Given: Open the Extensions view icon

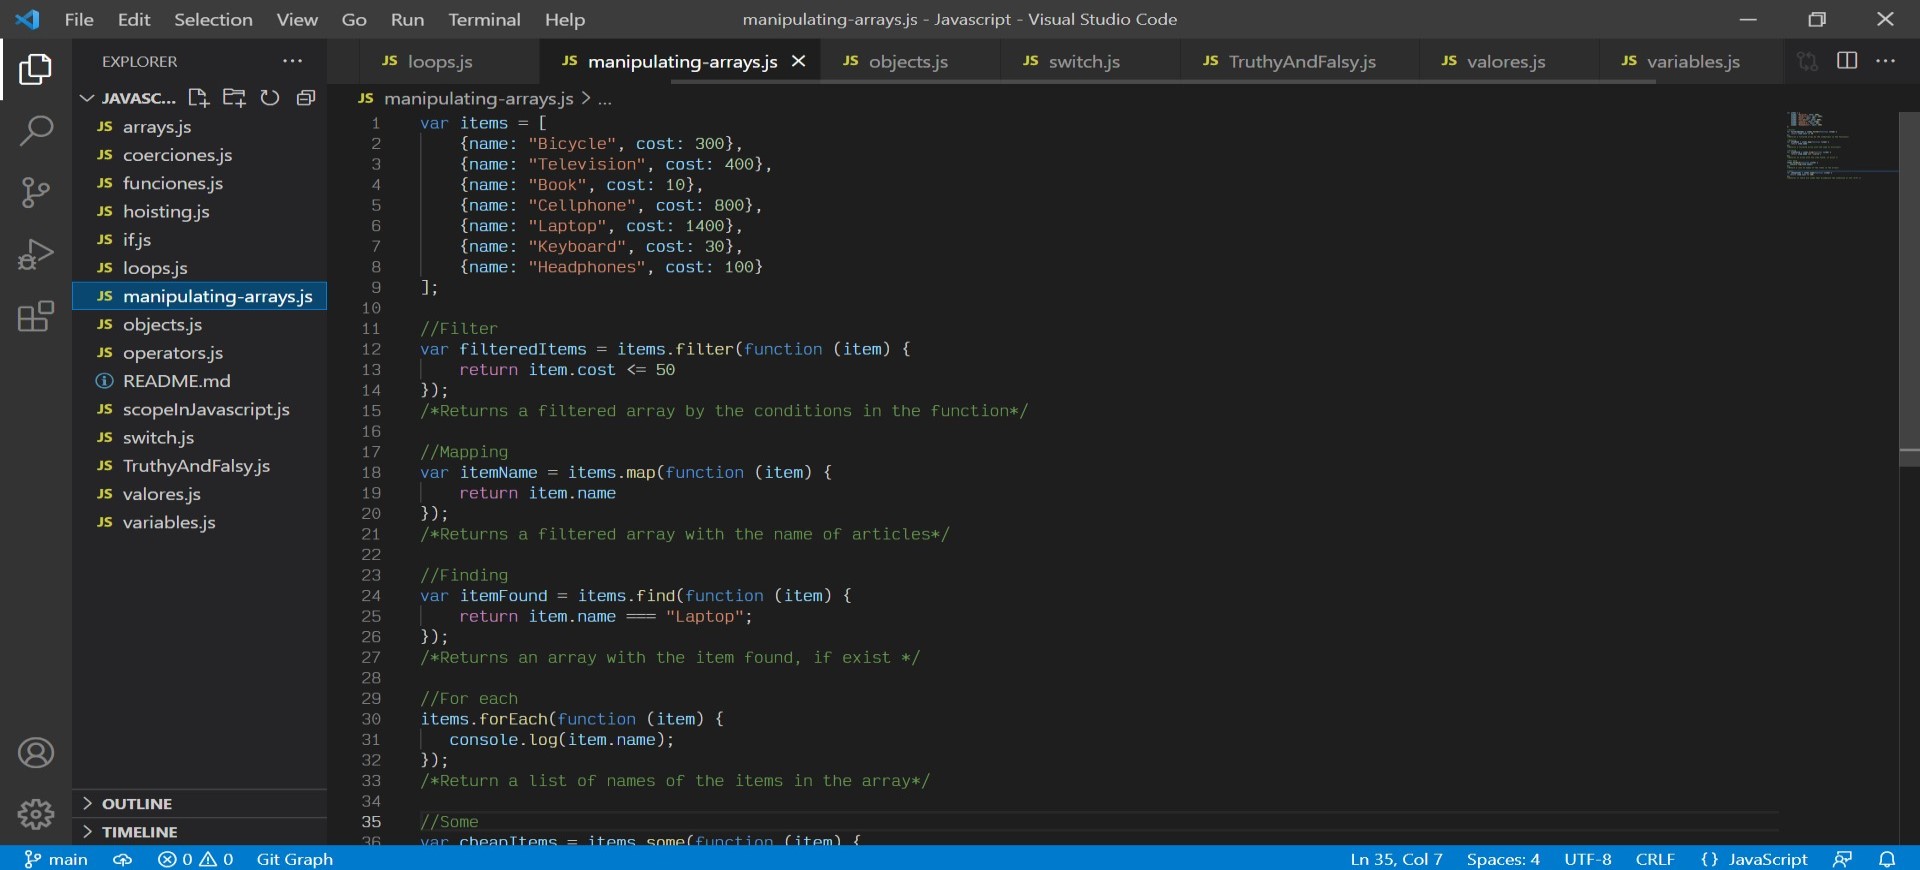Looking at the screenshot, I should tap(36, 317).
